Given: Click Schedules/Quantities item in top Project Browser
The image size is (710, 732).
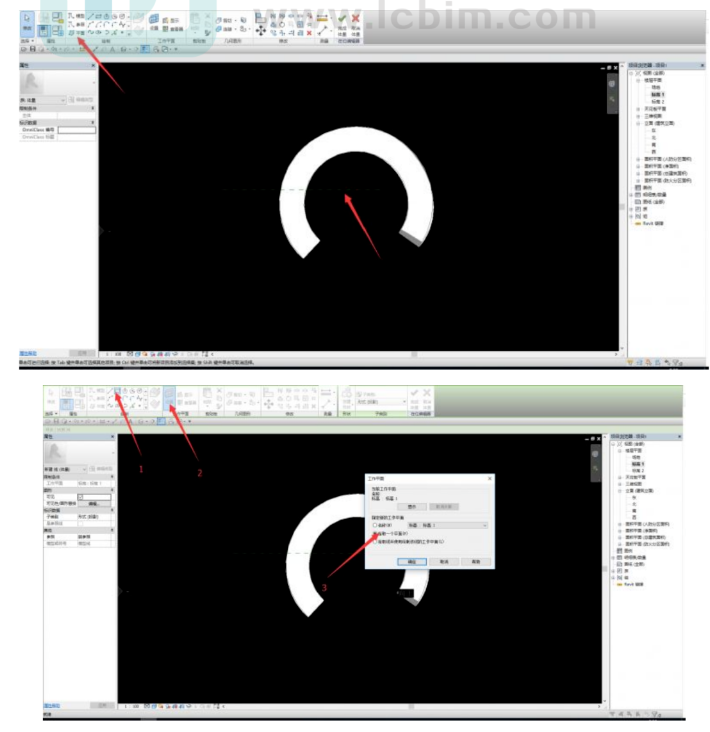Looking at the screenshot, I should click(654, 195).
